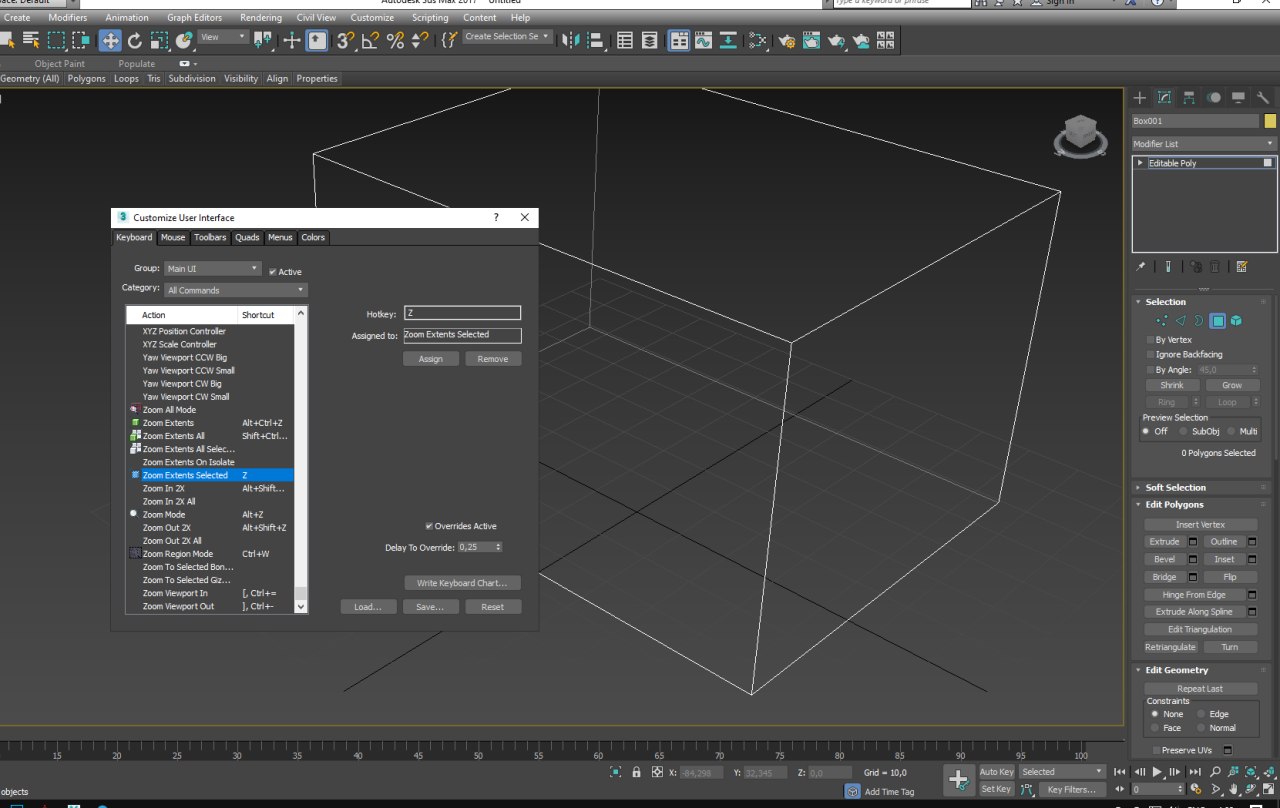
Task: Open the Curve Editor from the toolbar
Action: [x=704, y=40]
